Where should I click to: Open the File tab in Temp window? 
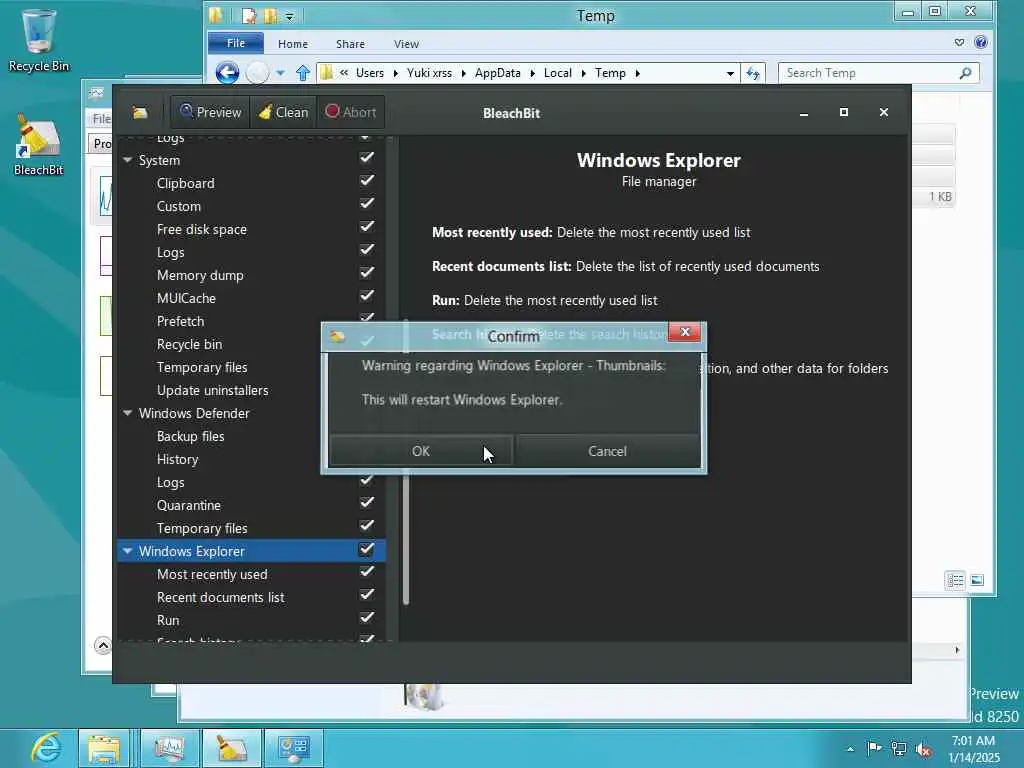click(x=236, y=43)
